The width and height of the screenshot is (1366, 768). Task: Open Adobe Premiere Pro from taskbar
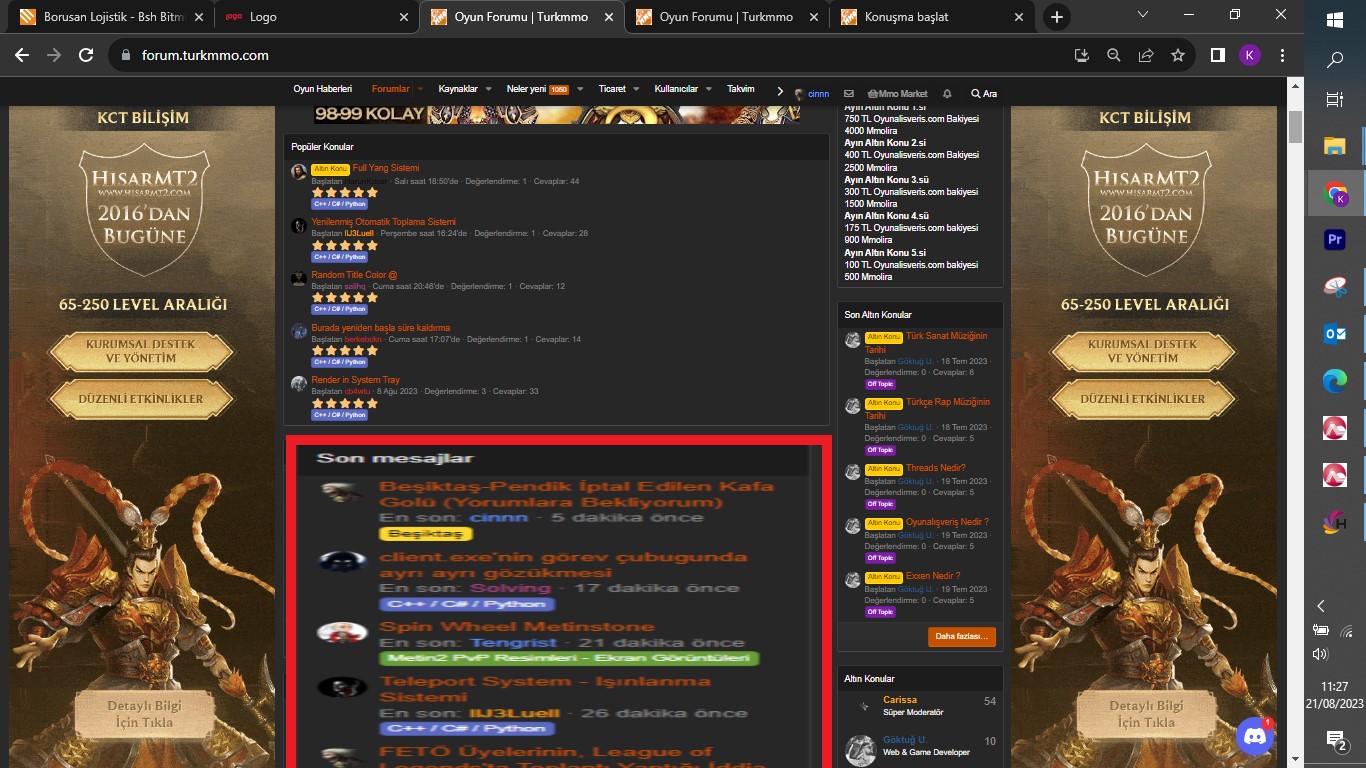(1335, 240)
